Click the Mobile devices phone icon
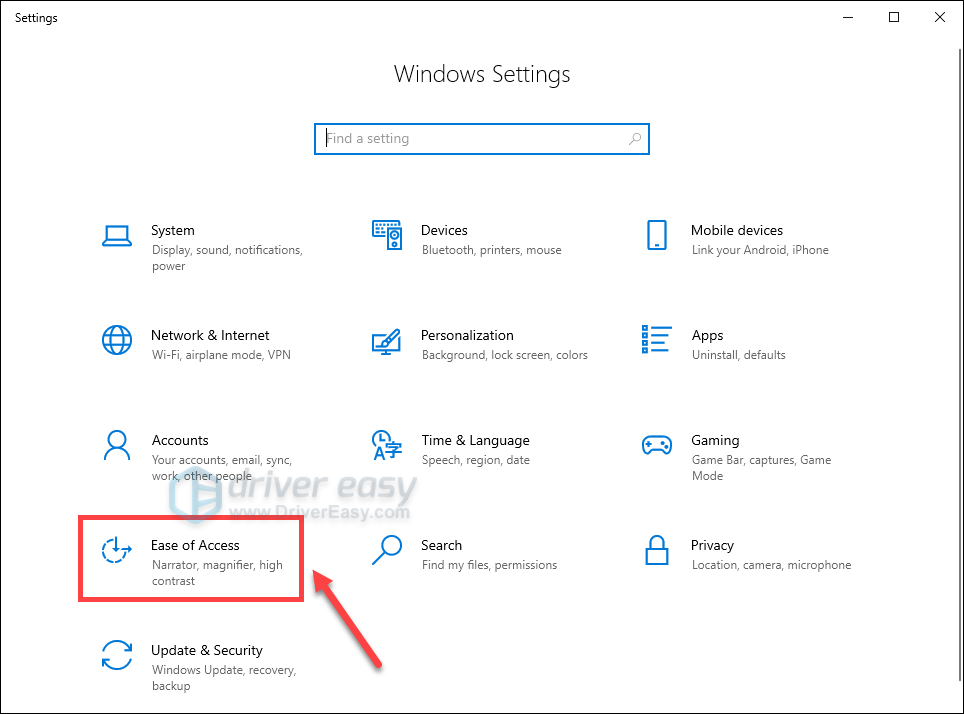The height and width of the screenshot is (714, 964). click(x=656, y=236)
